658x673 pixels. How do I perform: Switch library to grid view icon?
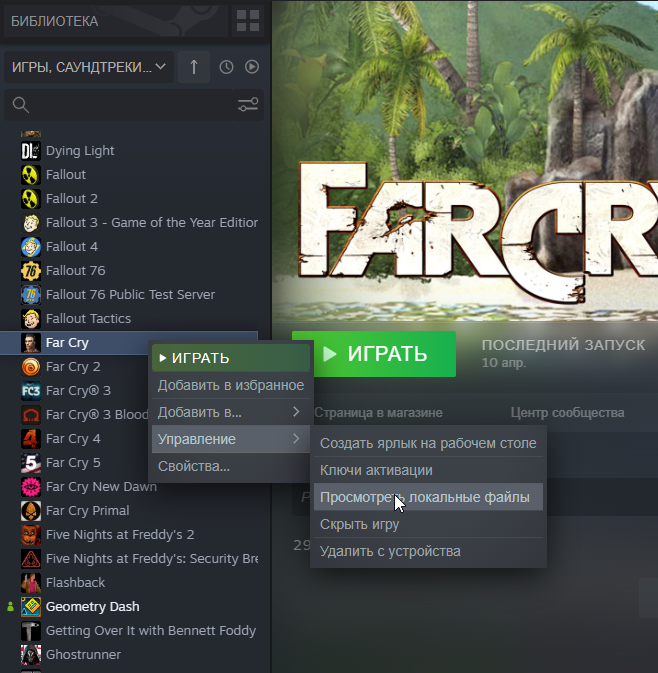coord(248,21)
